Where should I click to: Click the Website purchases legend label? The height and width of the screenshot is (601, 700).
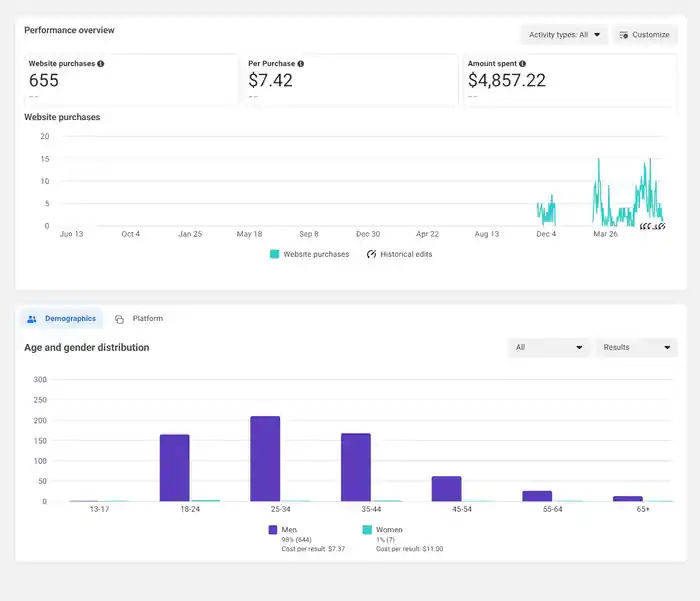[316, 254]
